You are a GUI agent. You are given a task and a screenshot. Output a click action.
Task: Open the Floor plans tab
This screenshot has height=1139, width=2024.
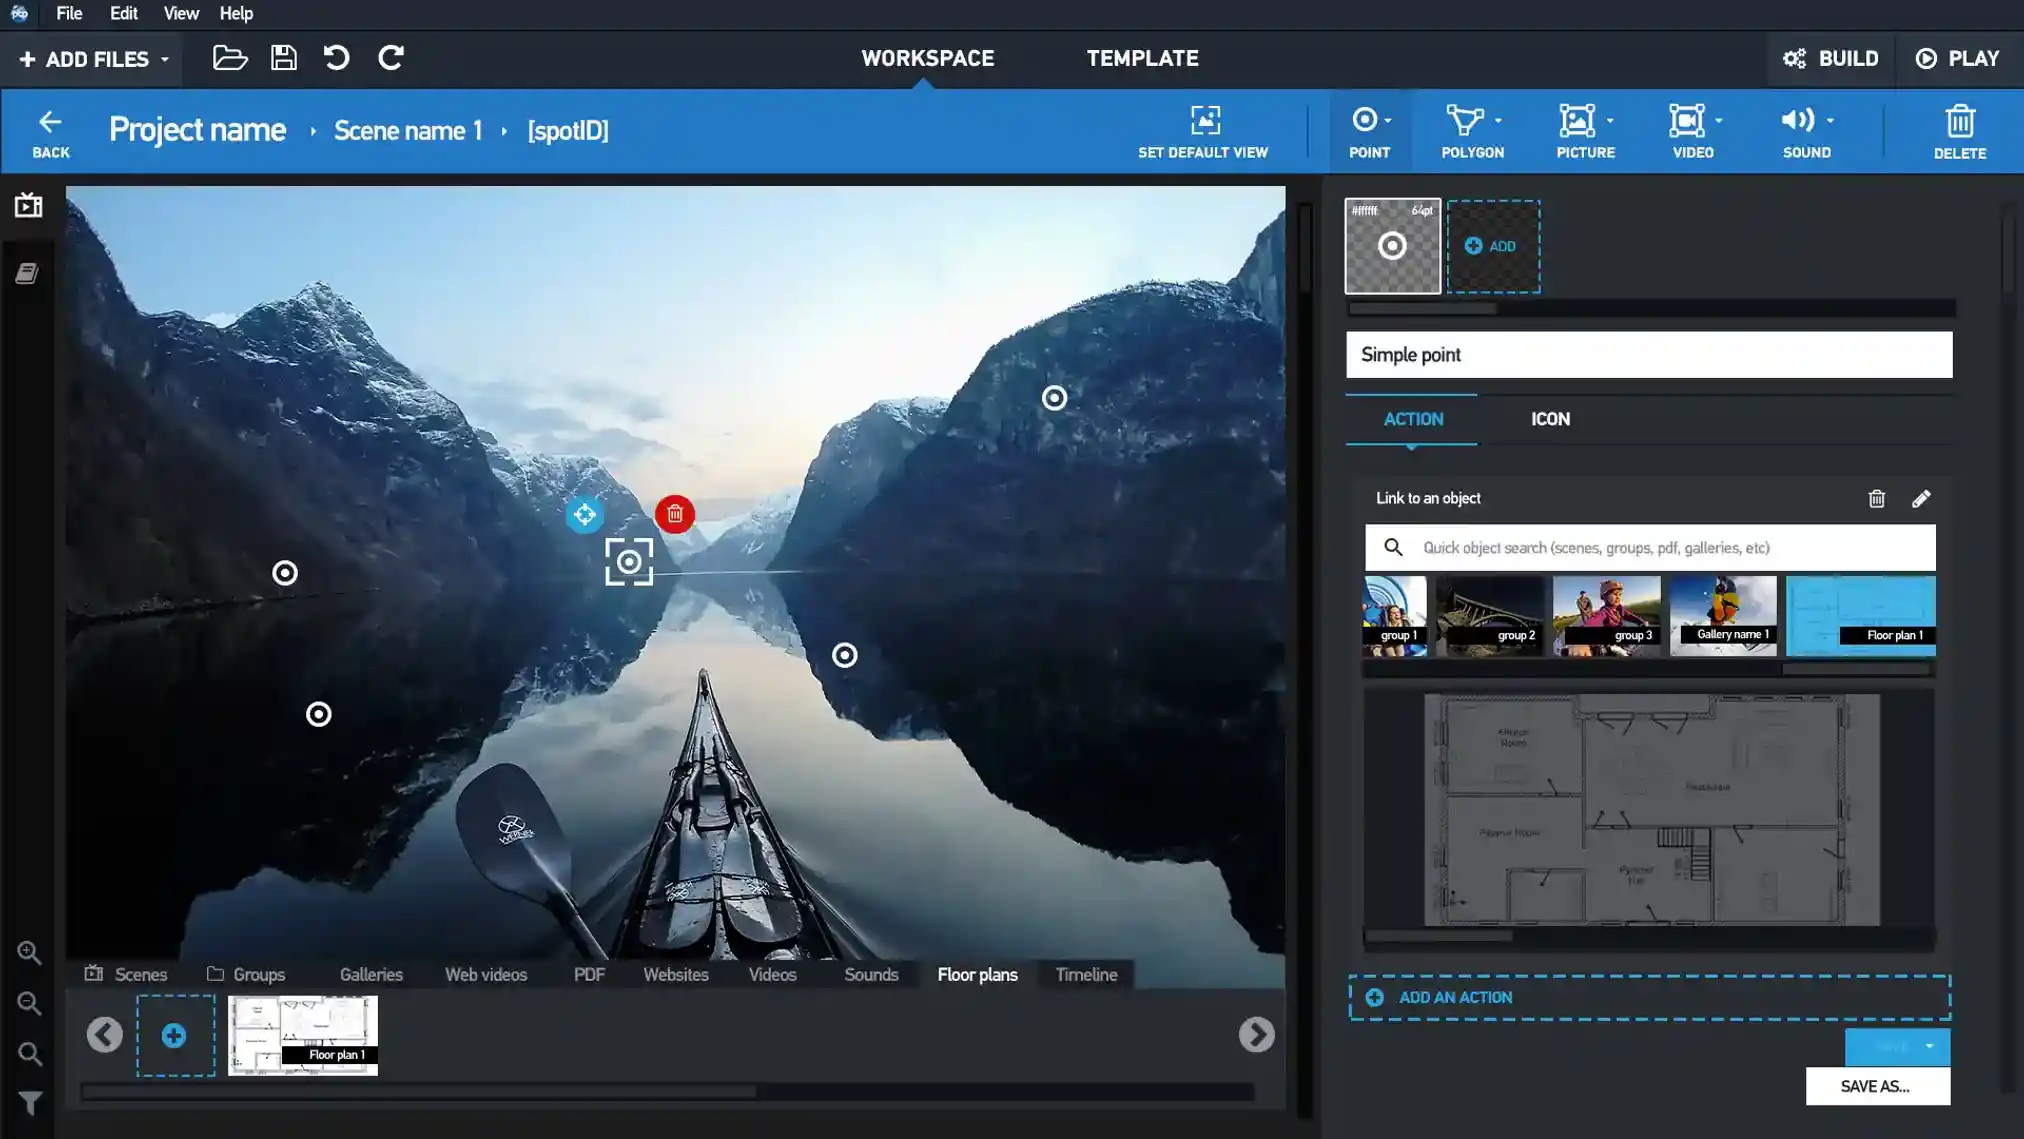coord(977,974)
